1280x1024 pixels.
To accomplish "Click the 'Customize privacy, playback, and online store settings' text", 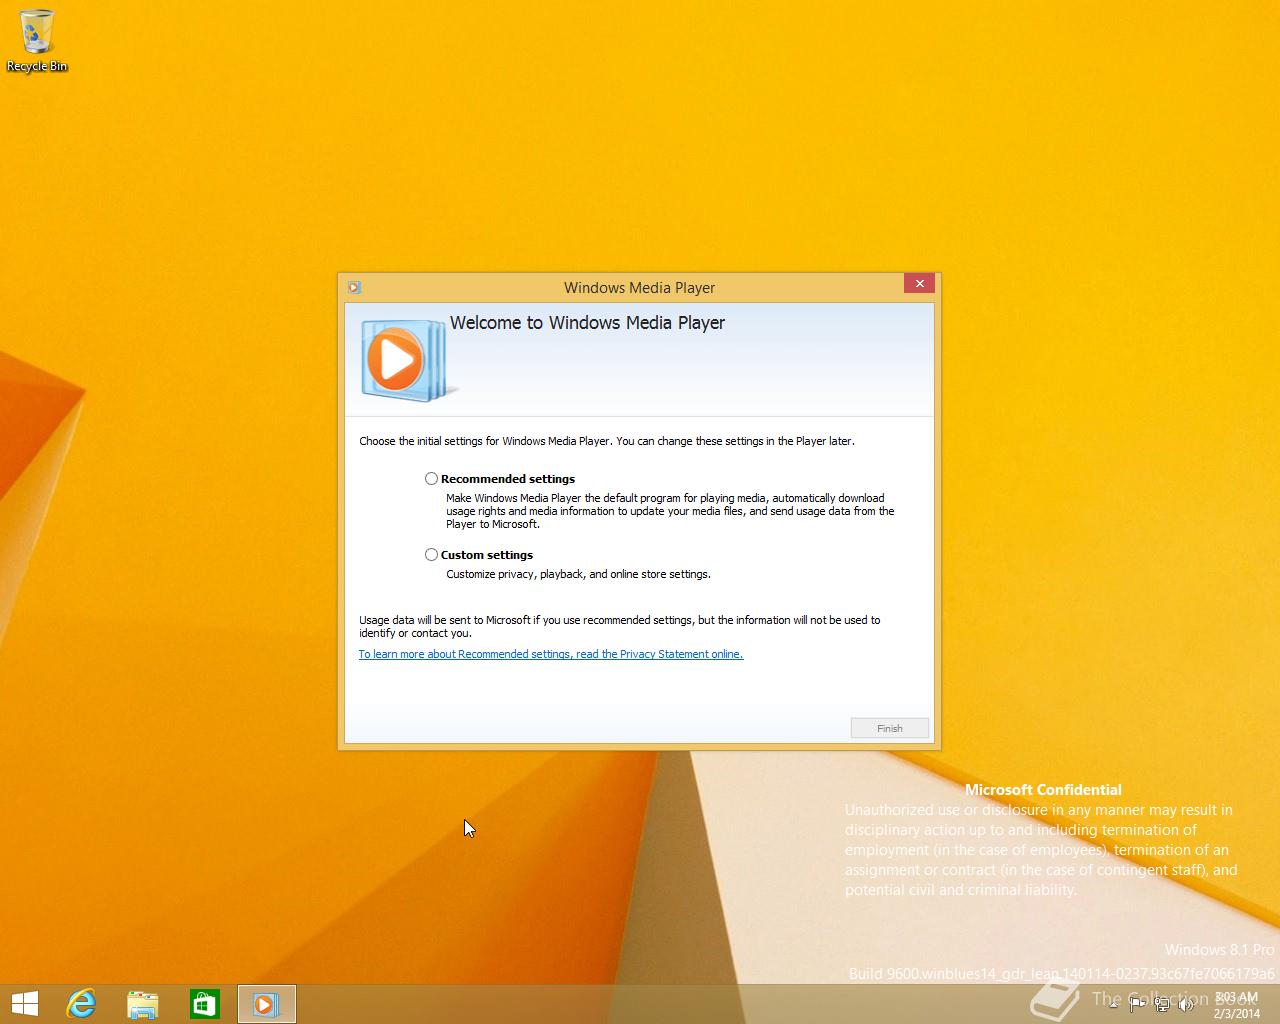I will (578, 574).
